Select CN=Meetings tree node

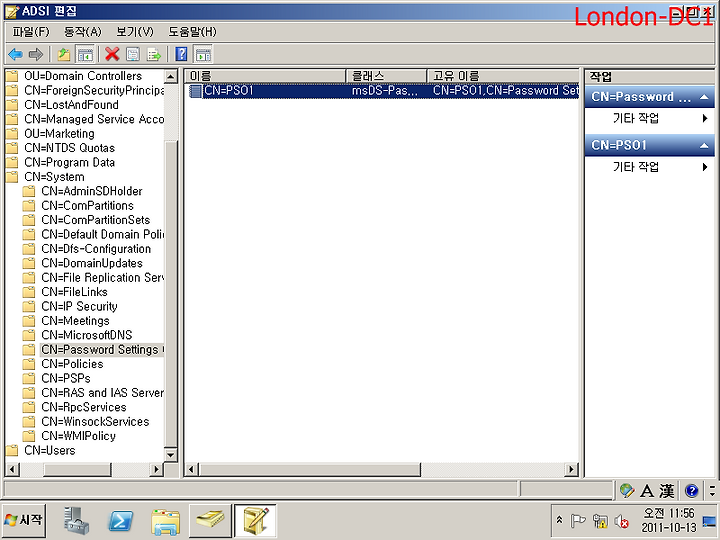click(x=75, y=321)
